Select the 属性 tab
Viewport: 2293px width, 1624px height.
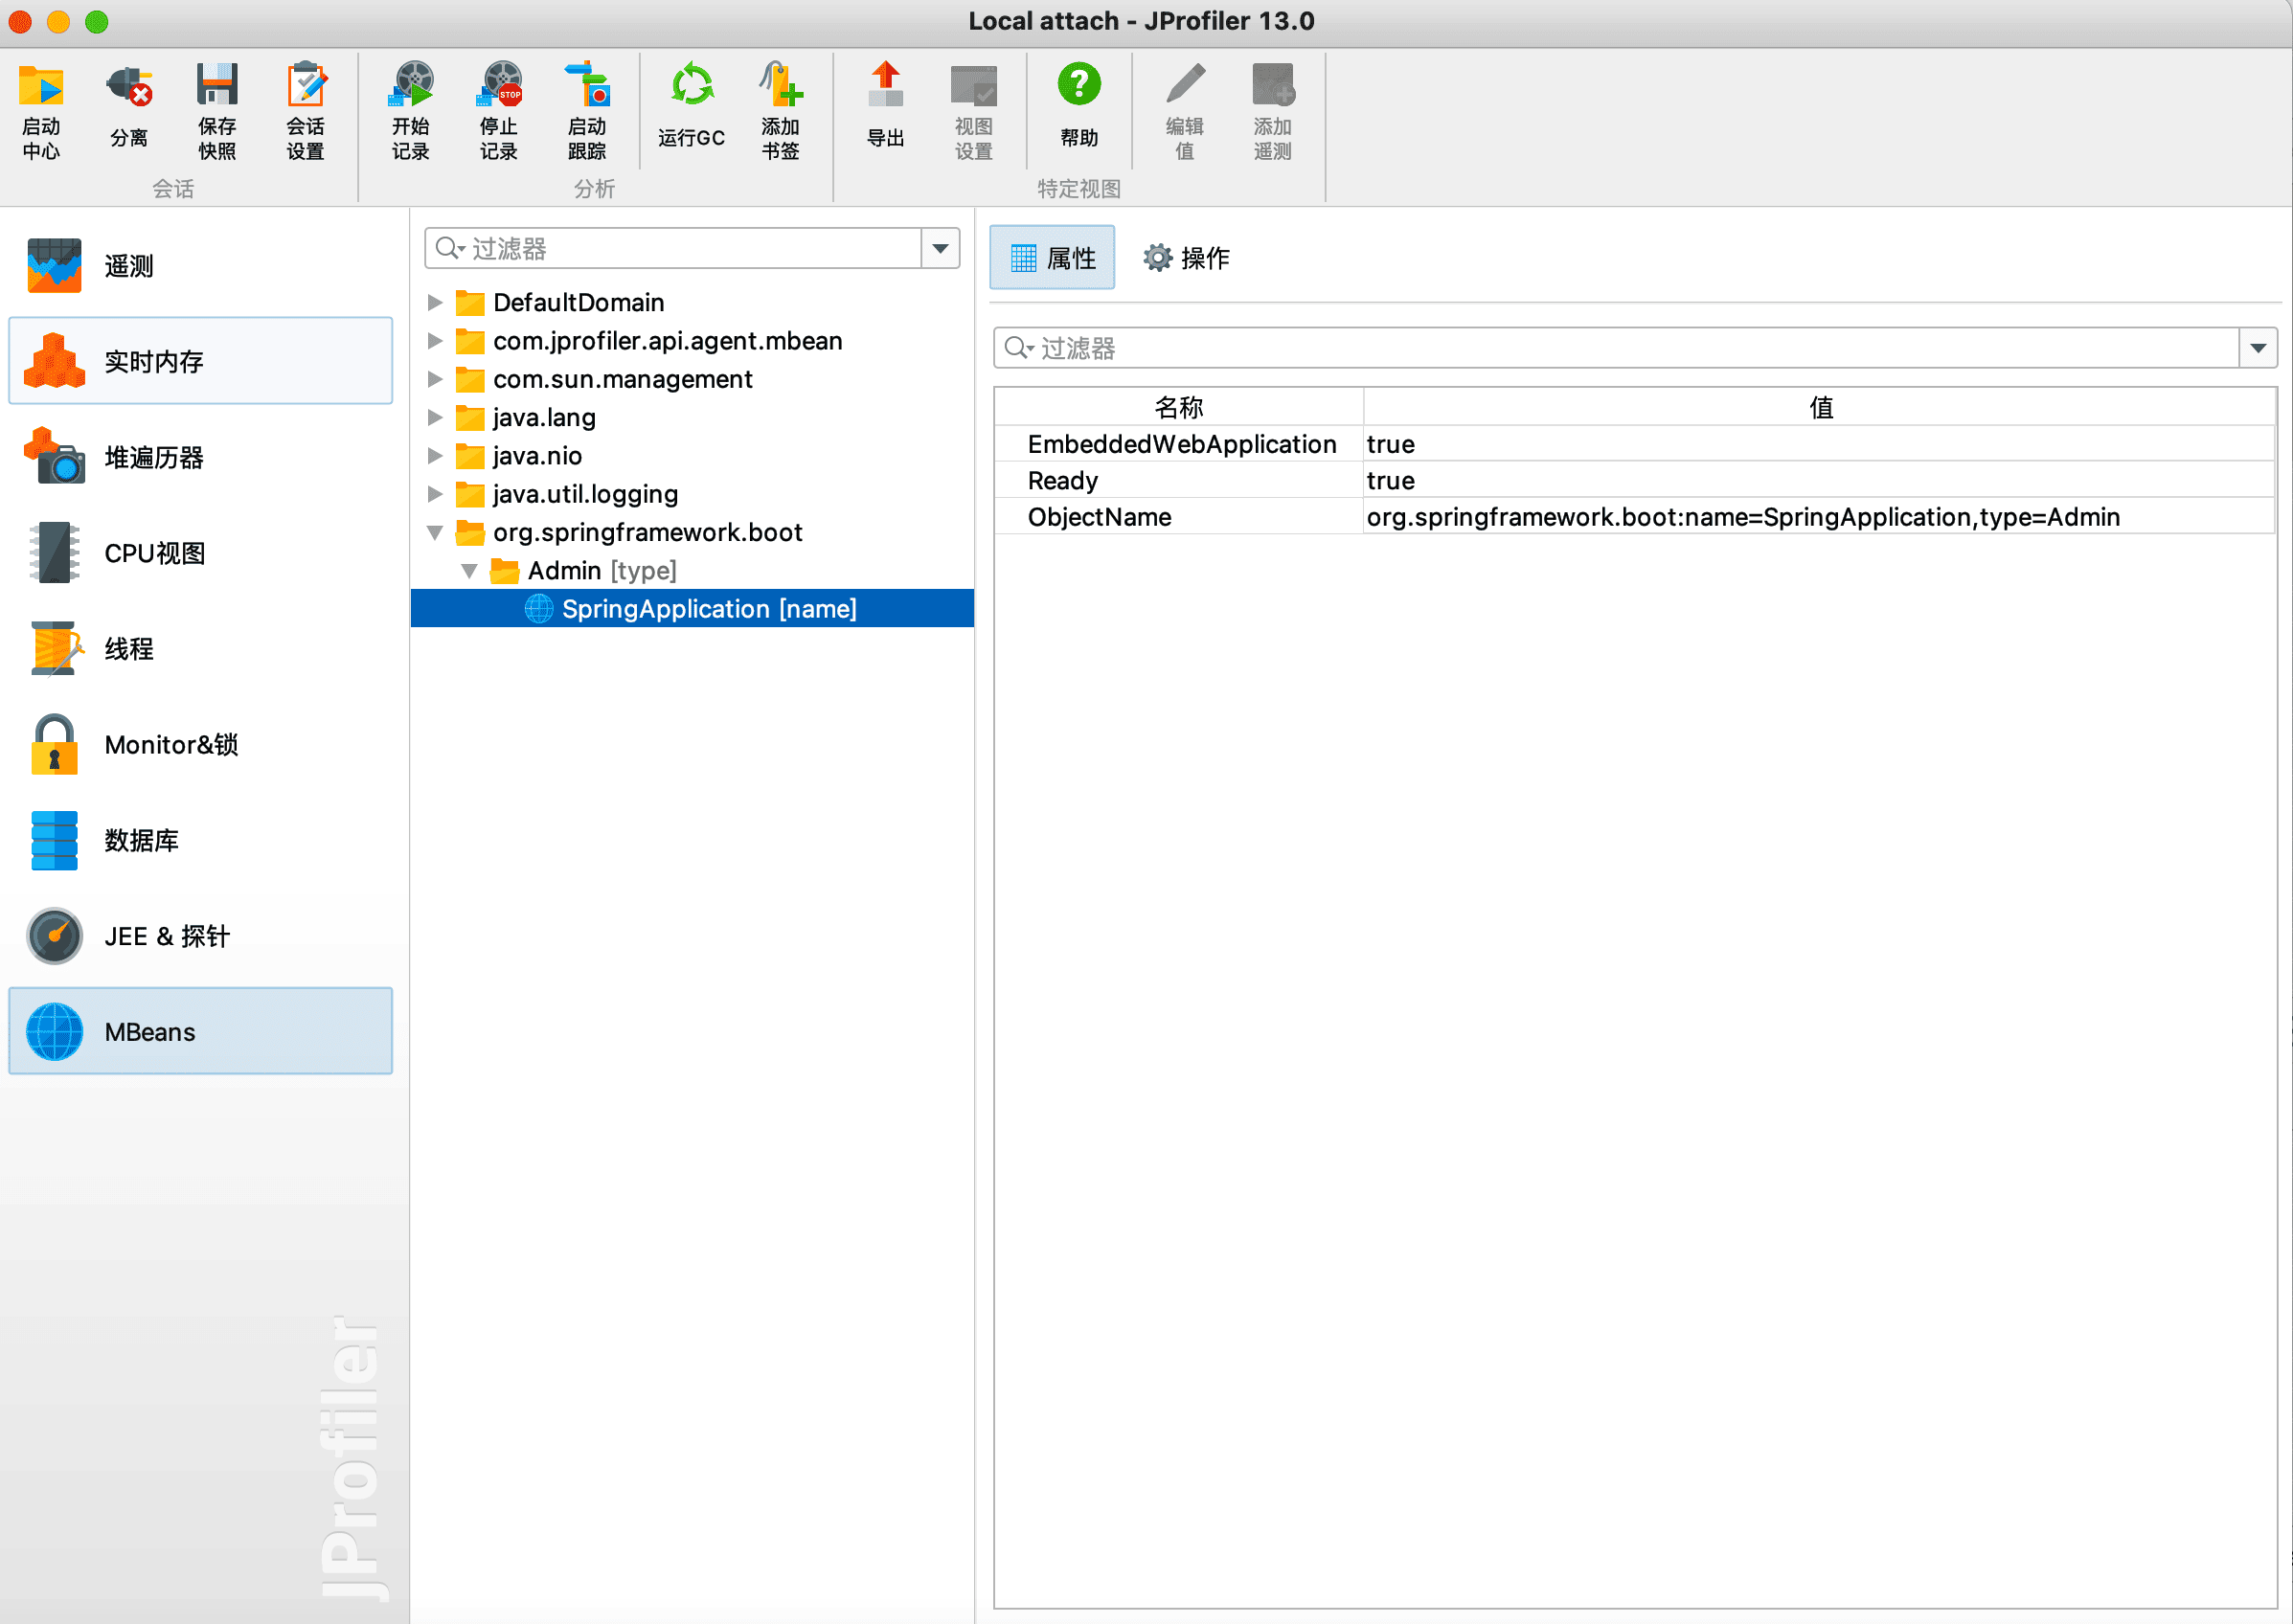coord(1052,258)
